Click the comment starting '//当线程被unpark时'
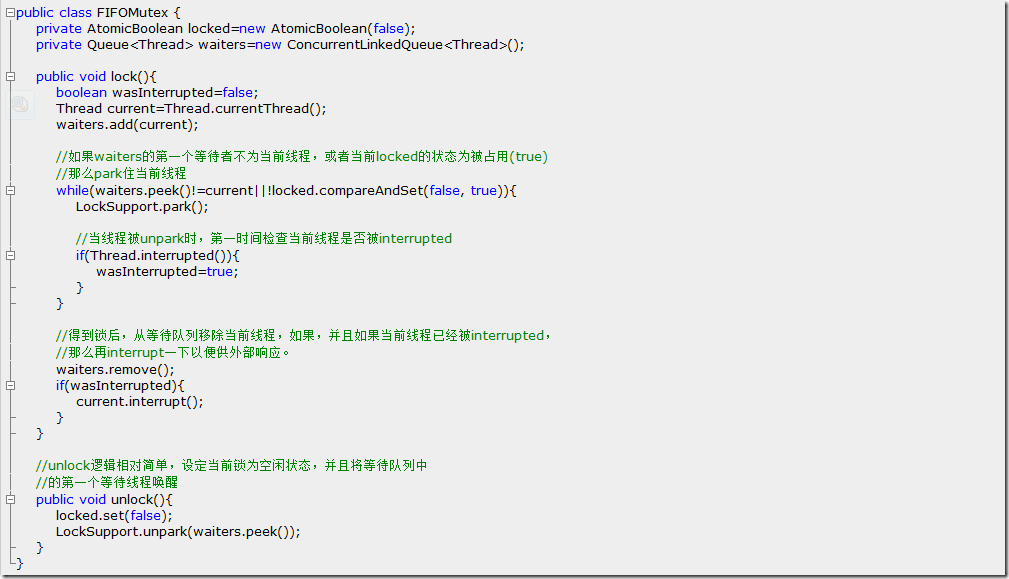 pos(264,239)
